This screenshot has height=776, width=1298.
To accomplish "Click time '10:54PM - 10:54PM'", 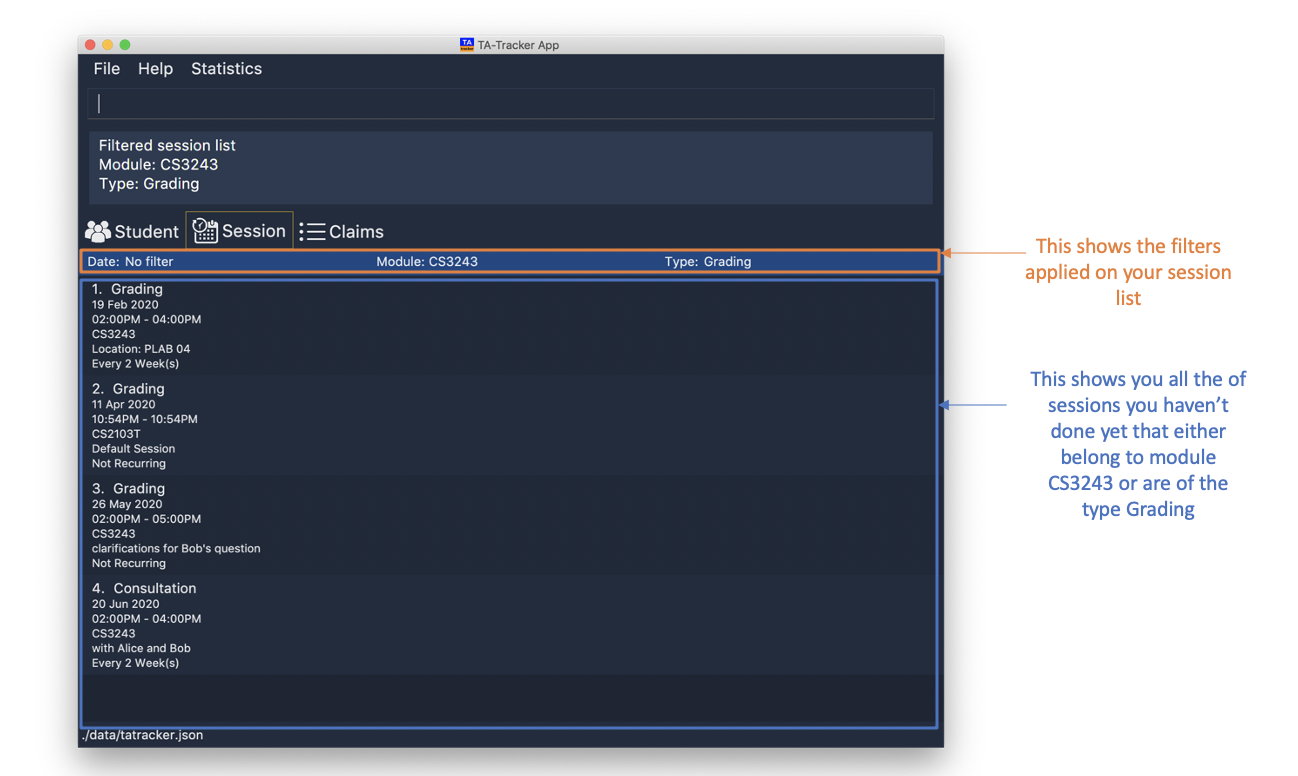I will point(145,419).
